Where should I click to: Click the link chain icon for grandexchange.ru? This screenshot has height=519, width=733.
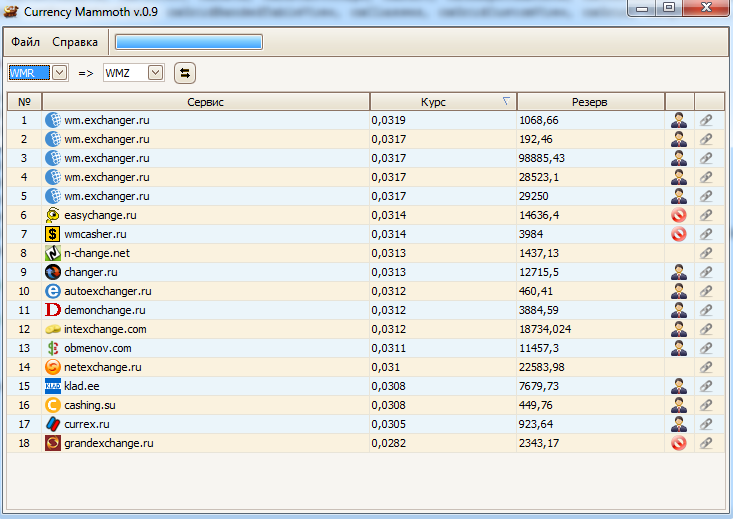click(x=706, y=443)
